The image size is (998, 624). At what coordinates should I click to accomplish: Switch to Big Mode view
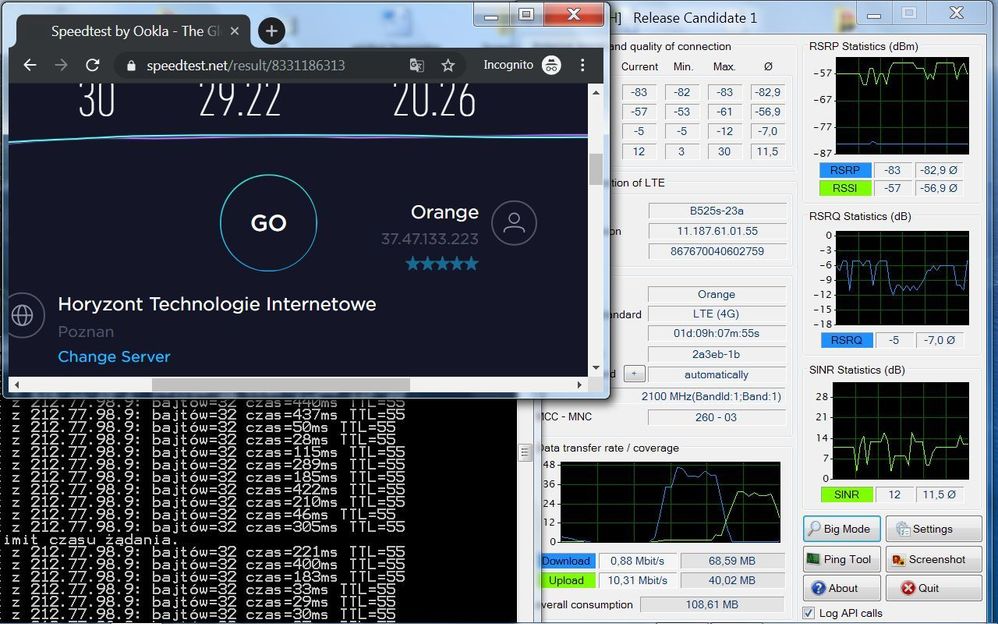click(840, 529)
